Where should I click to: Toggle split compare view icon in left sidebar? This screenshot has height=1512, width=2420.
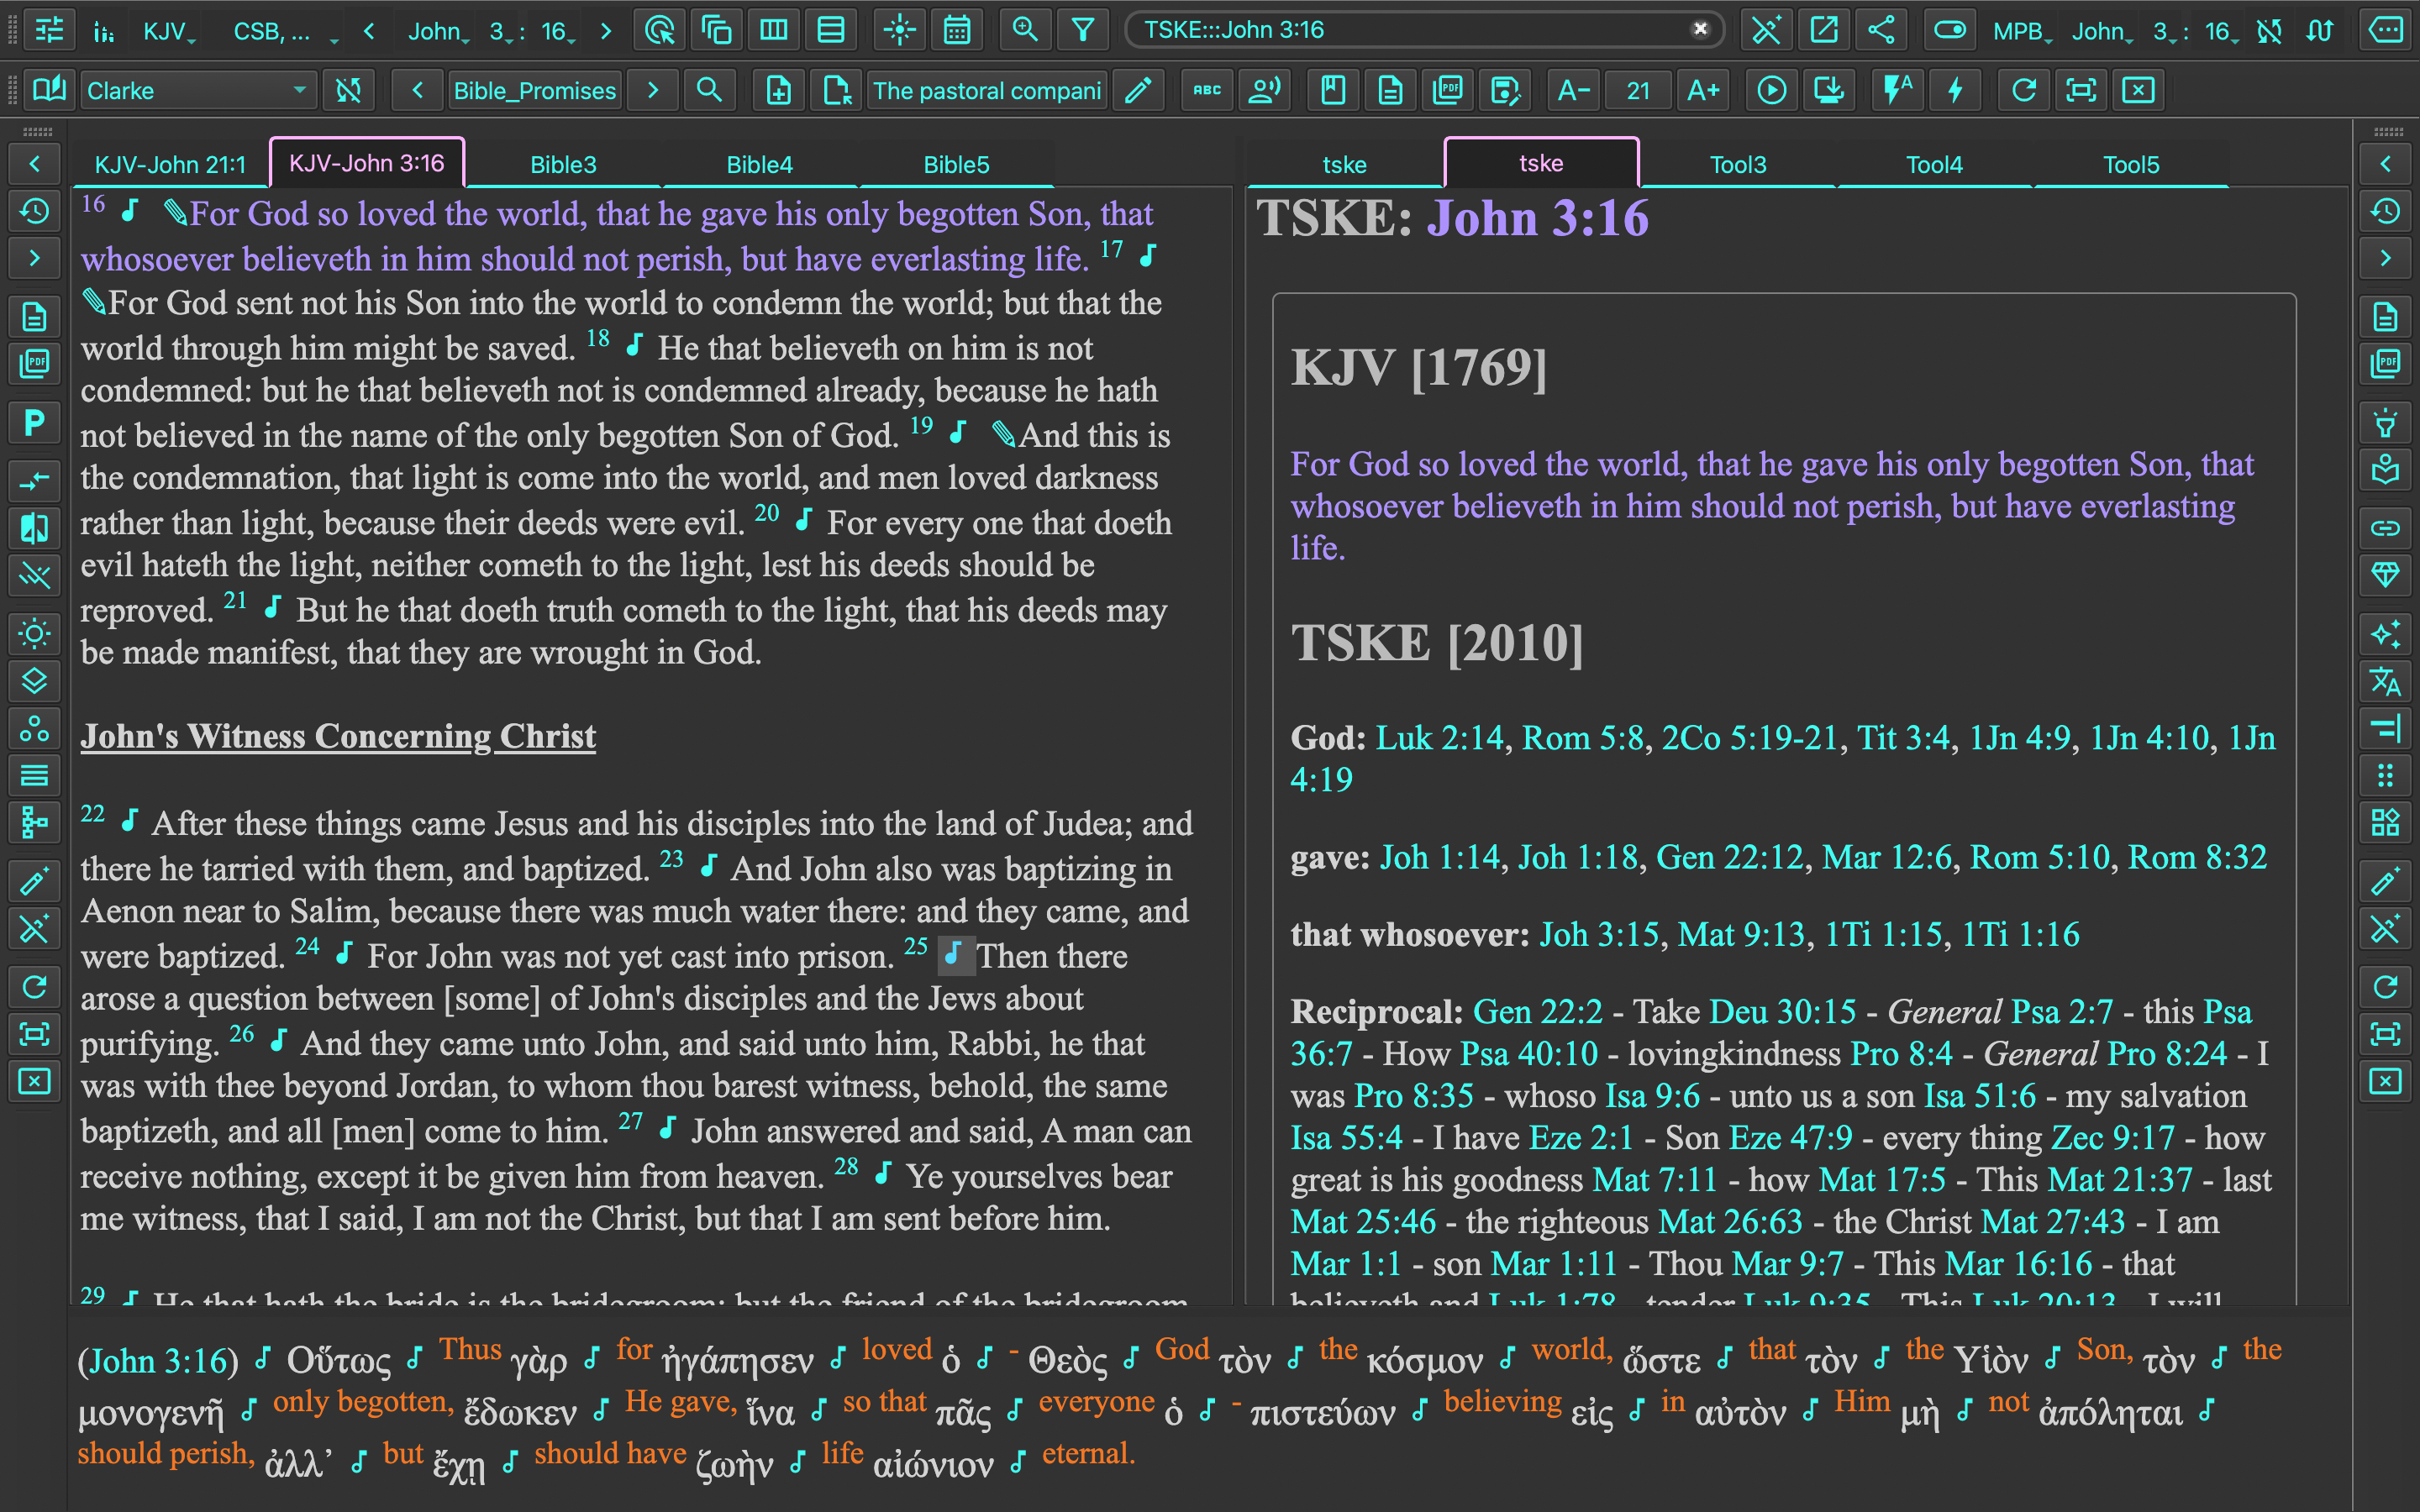point(34,528)
